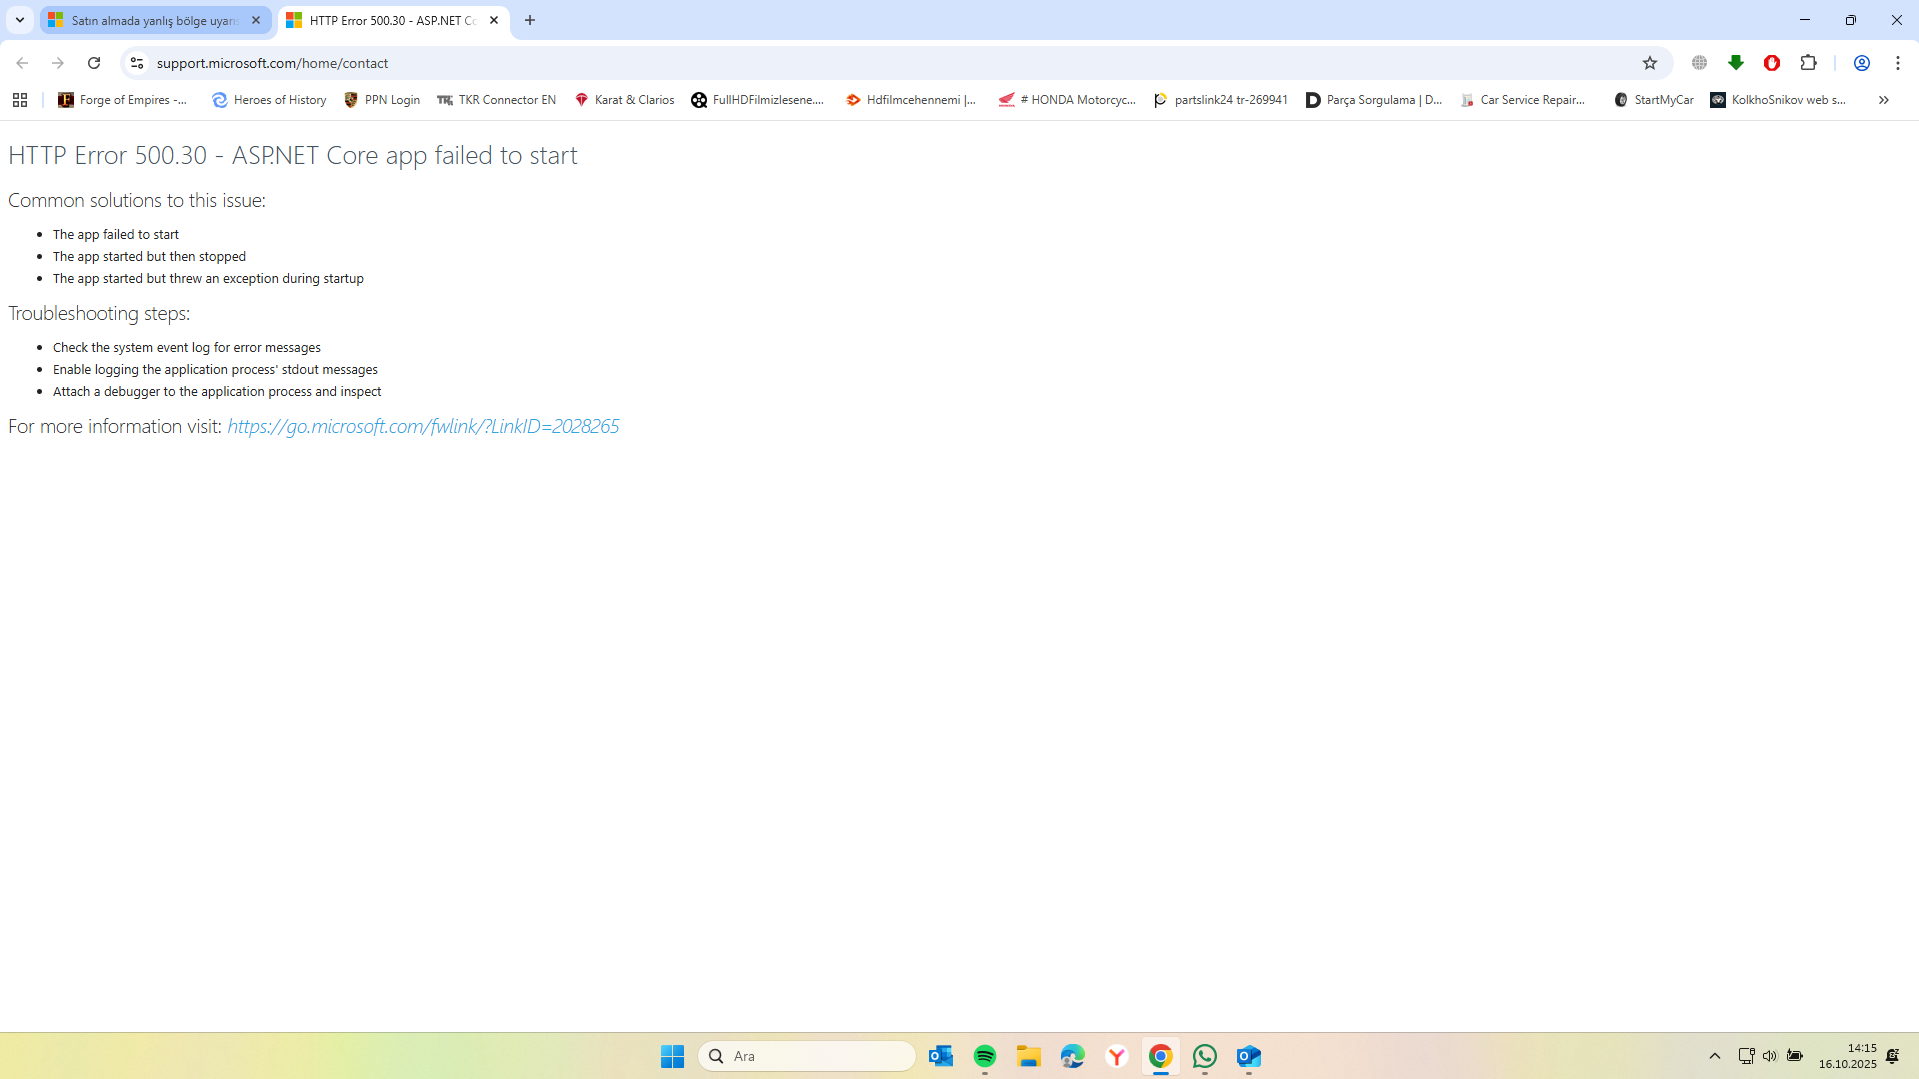Open the go.microsoft.com fwlink troubleshooting link
The image size is (1919, 1079).
click(423, 426)
